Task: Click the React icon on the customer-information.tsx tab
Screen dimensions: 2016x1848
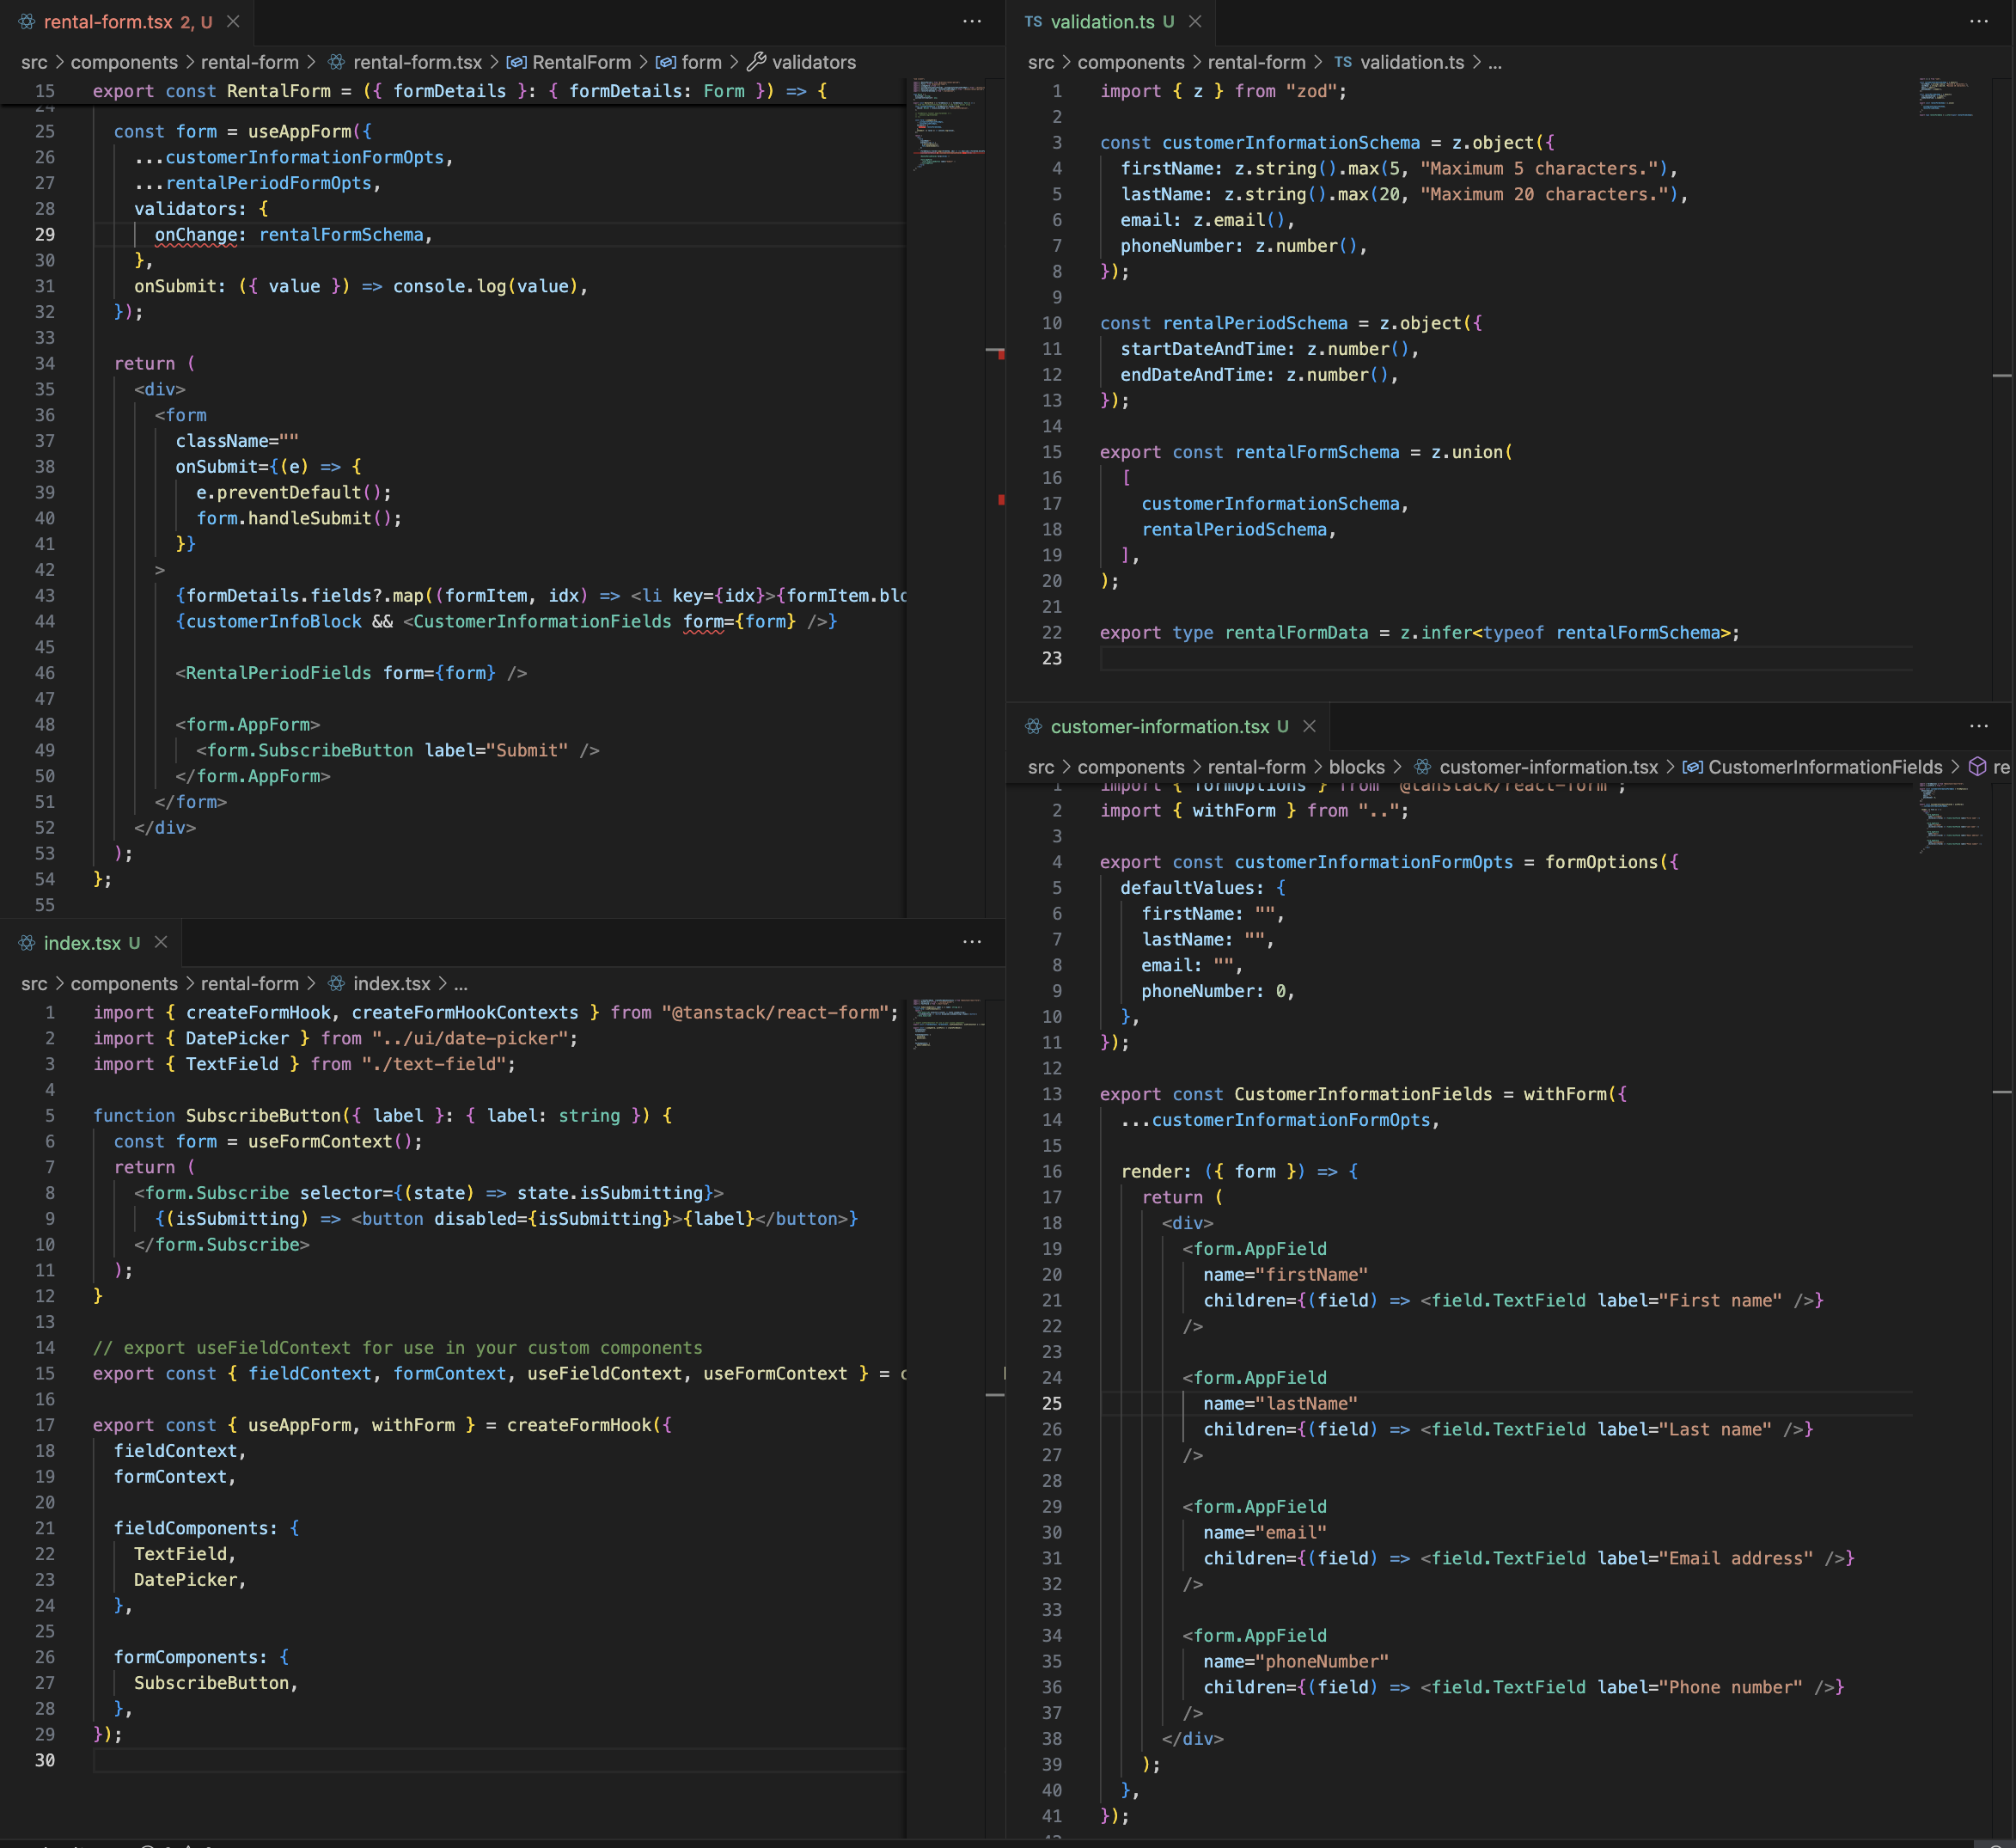Action: click(1034, 727)
